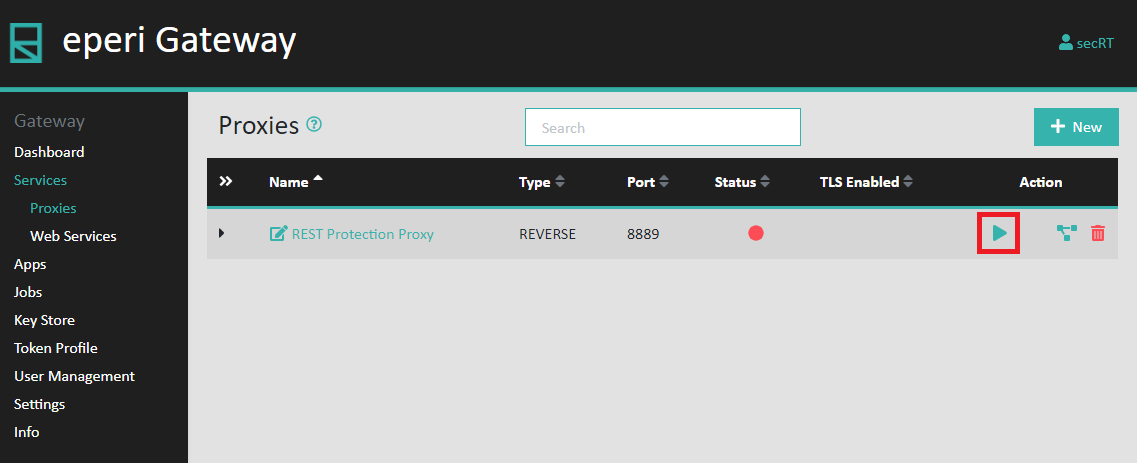This screenshot has width=1137, height=463.
Task: Edit REST Protection Proxy via pencil icon
Action: point(278,233)
